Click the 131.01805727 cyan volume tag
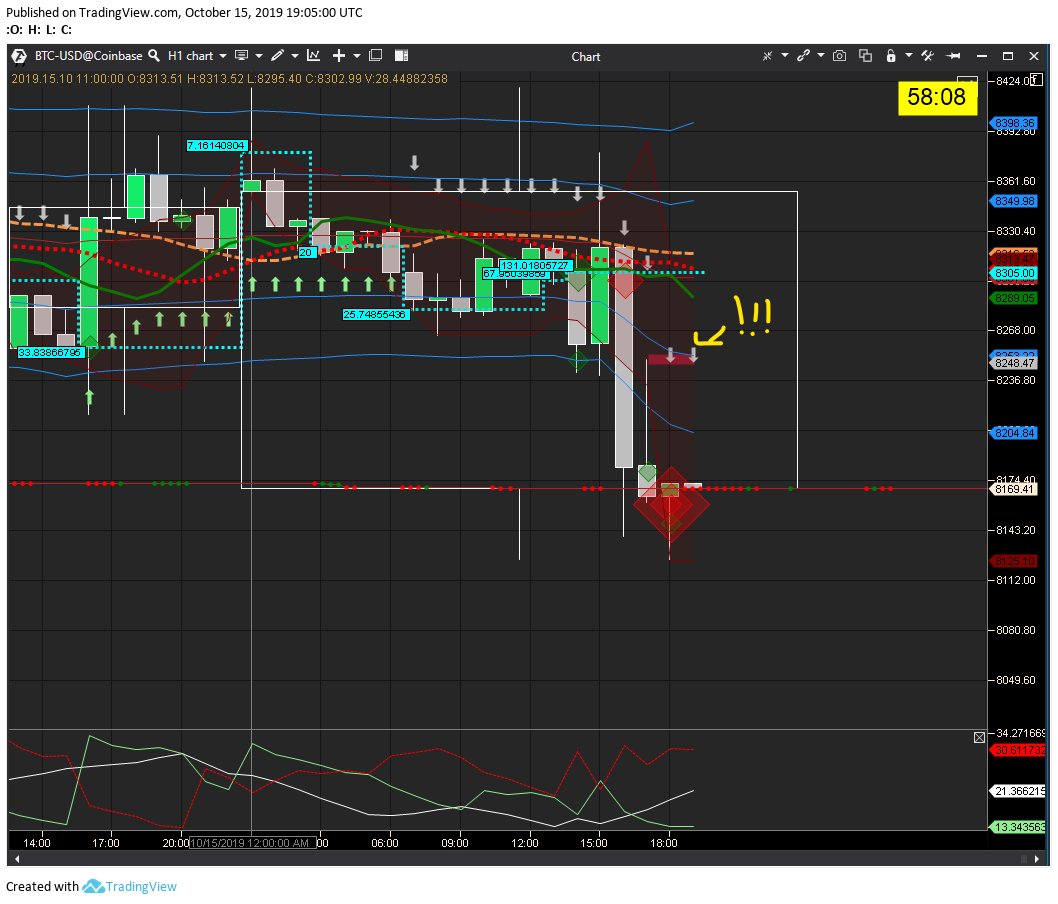Image resolution: width=1058 pixels, height=904 pixels. tap(535, 265)
